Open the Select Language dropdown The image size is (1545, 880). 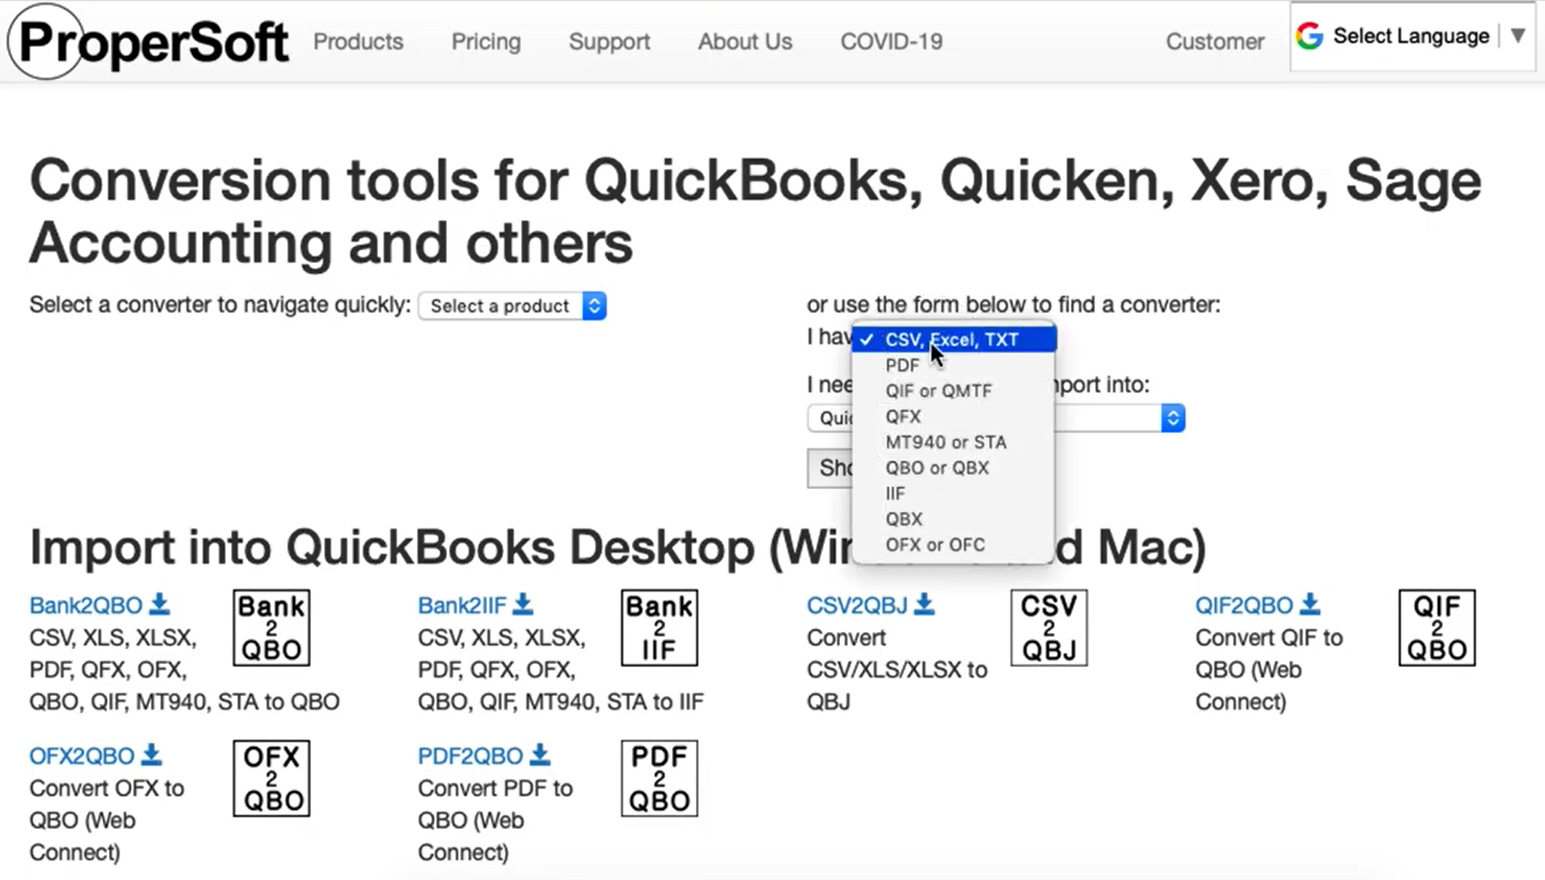pos(1411,36)
